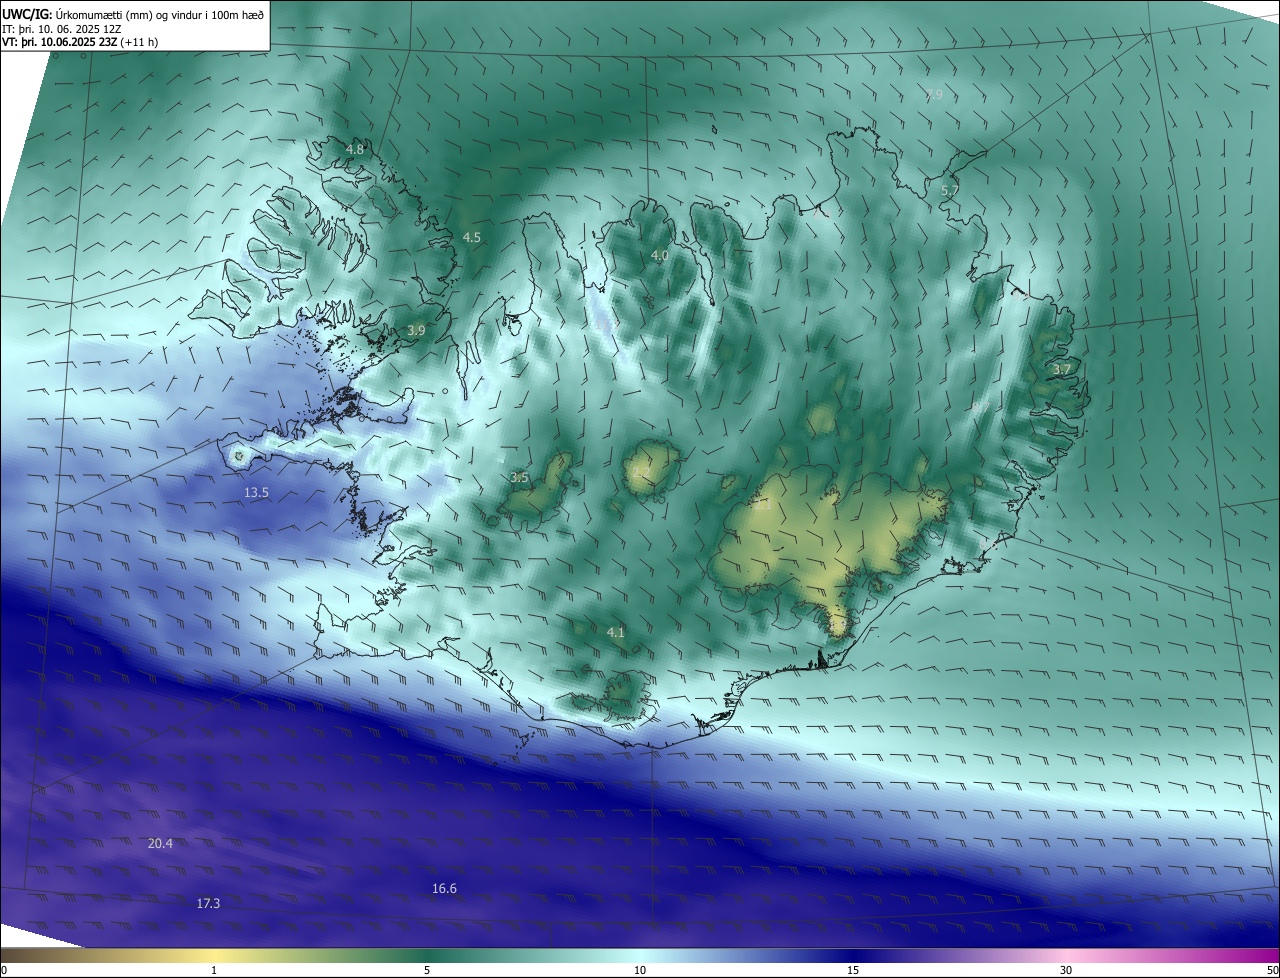Click the 7.9 value label
1280x978 pixels.
(x=934, y=95)
